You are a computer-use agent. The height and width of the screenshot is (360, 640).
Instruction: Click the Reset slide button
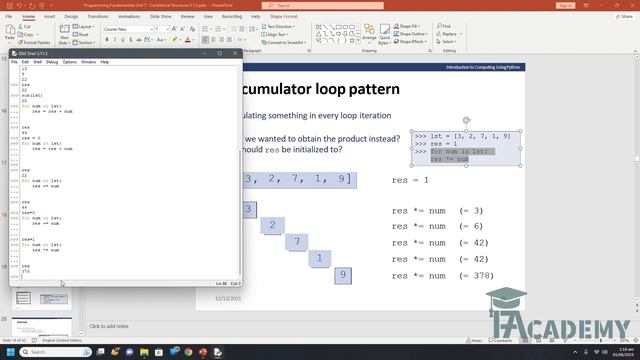pyautogui.click(x=81, y=35)
